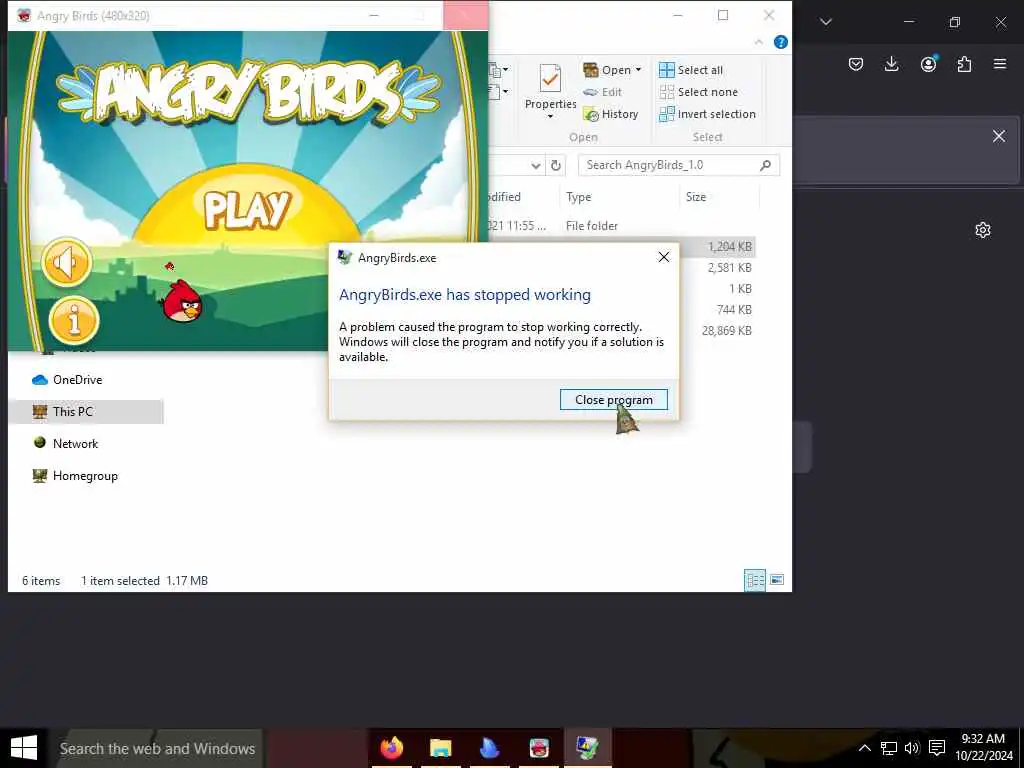Open the volume tray icon
1024x768 pixels.
pos(912,748)
